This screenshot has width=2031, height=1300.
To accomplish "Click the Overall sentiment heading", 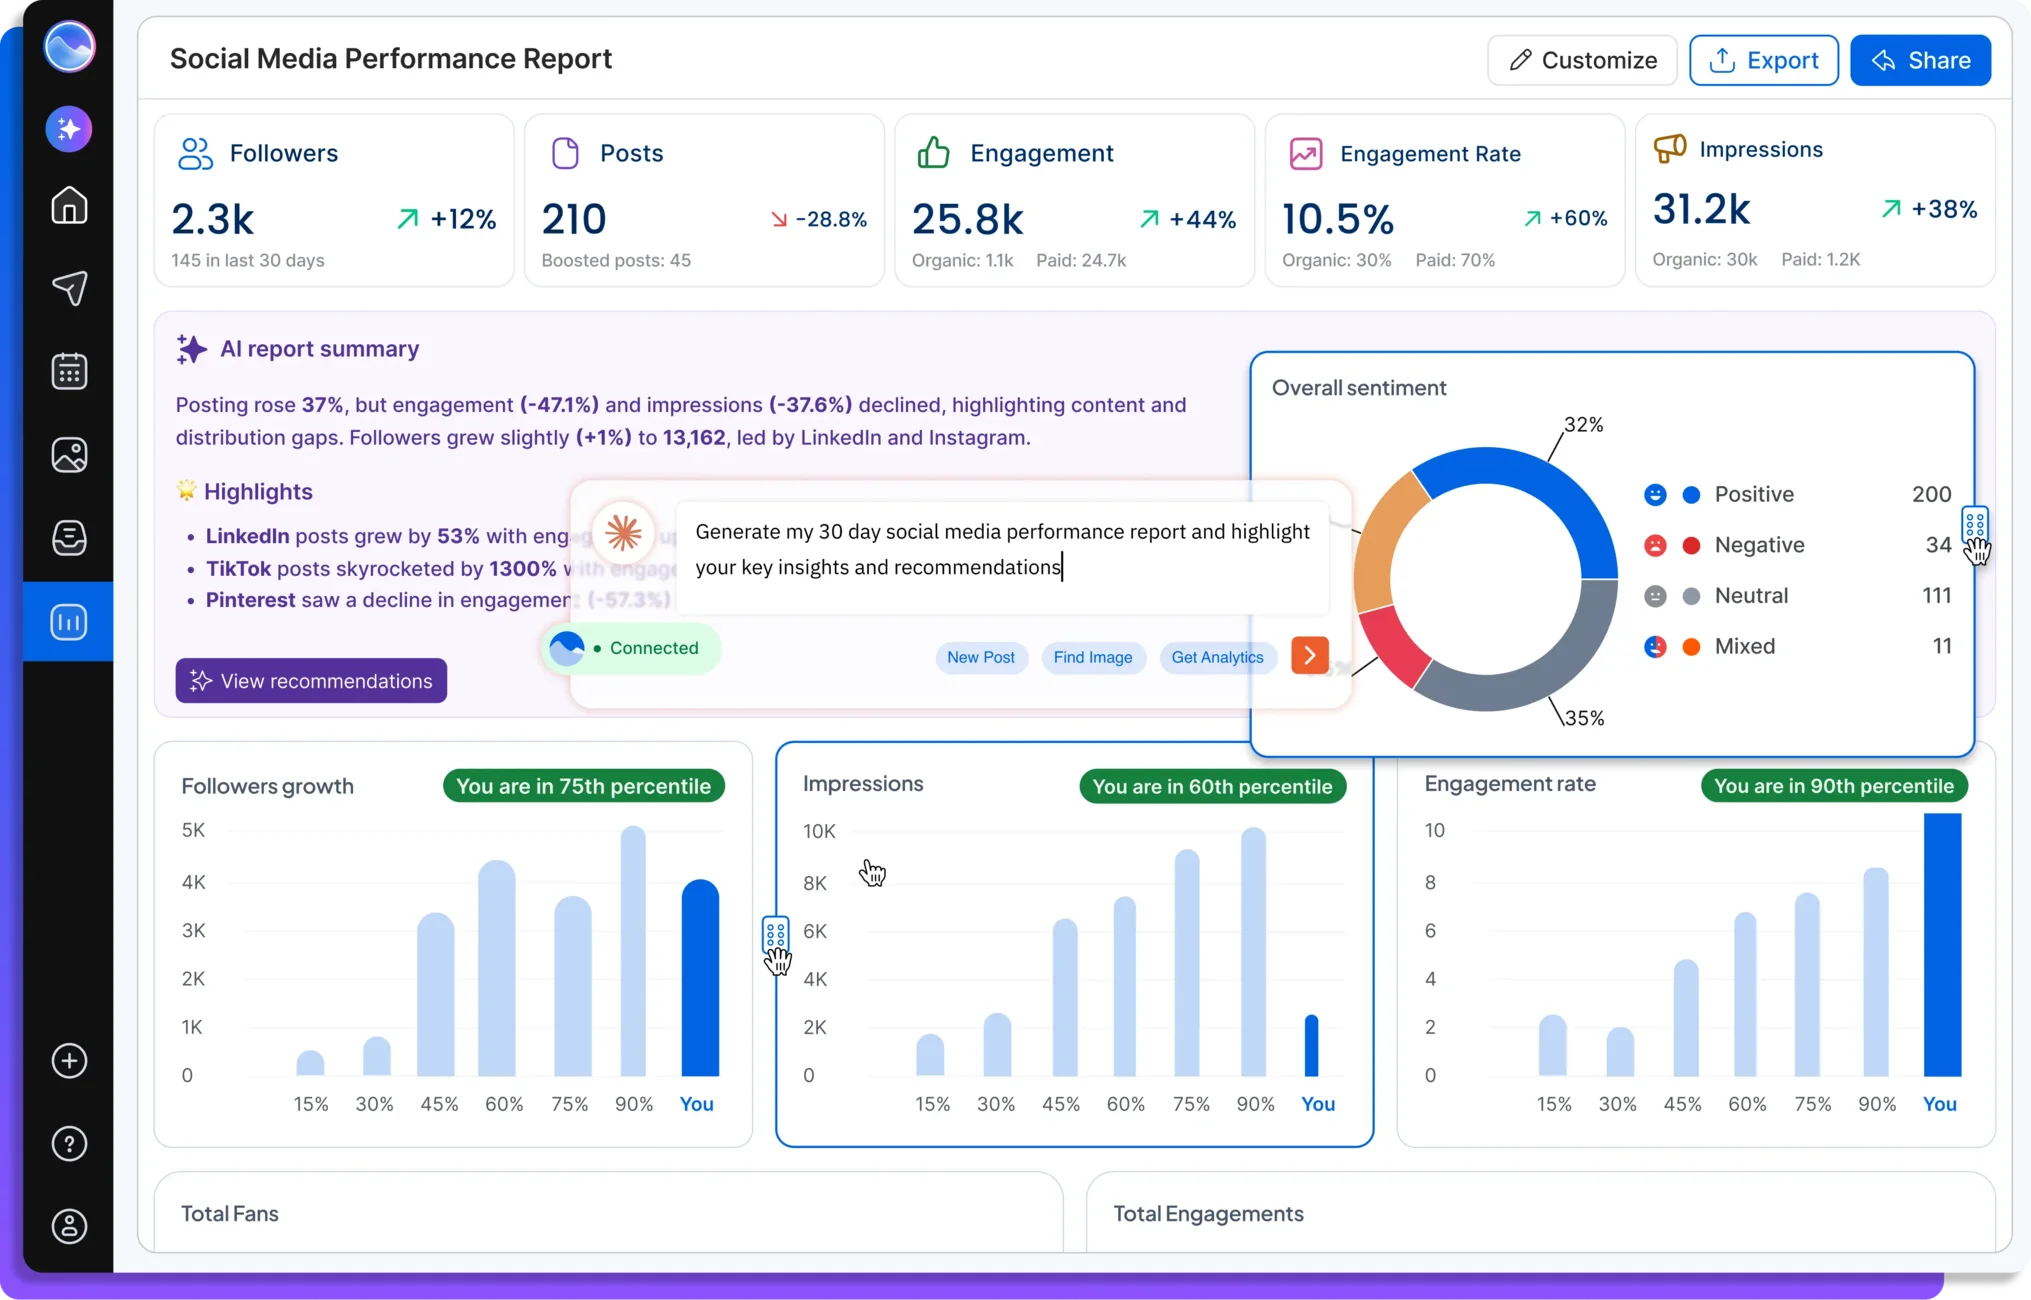I will (1358, 388).
